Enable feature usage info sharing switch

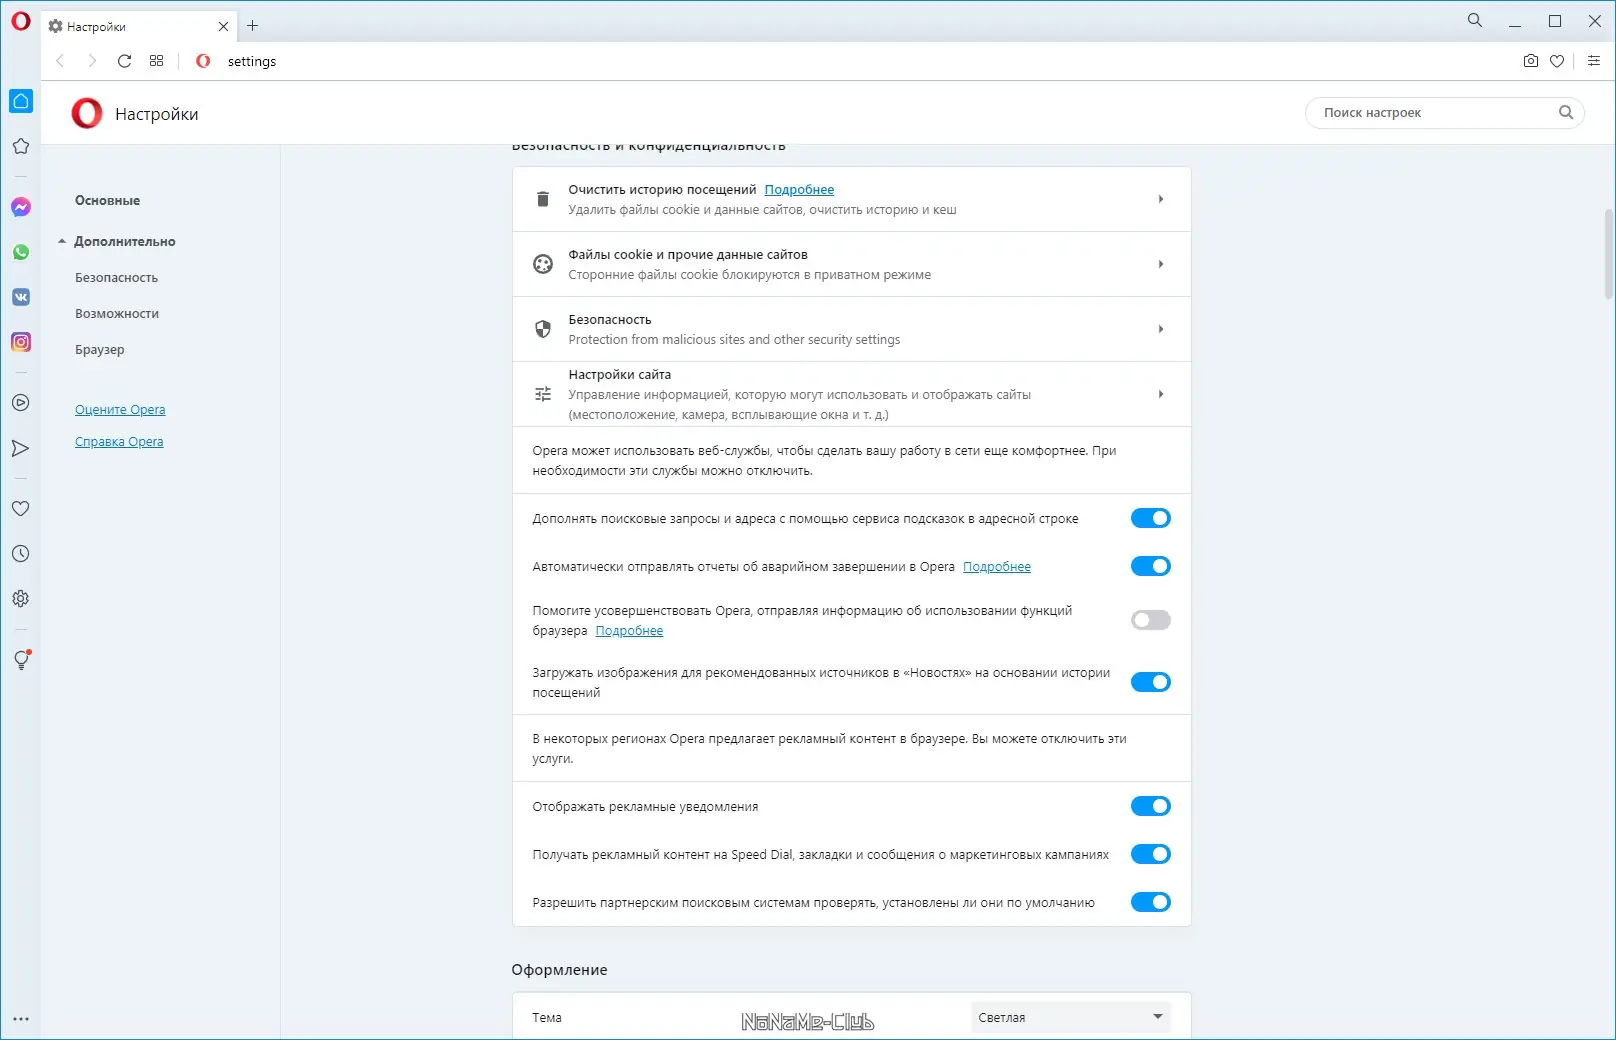[1150, 620]
